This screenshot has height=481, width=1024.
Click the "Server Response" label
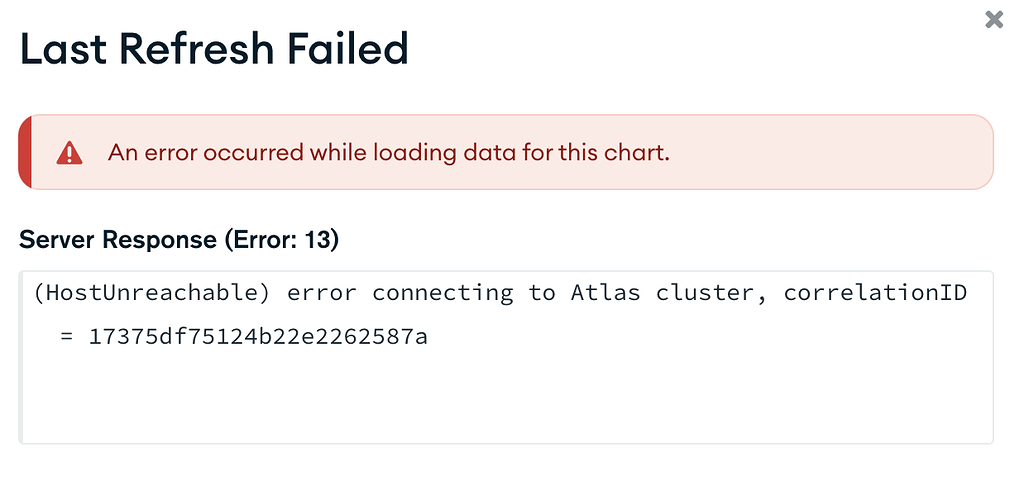(118, 240)
